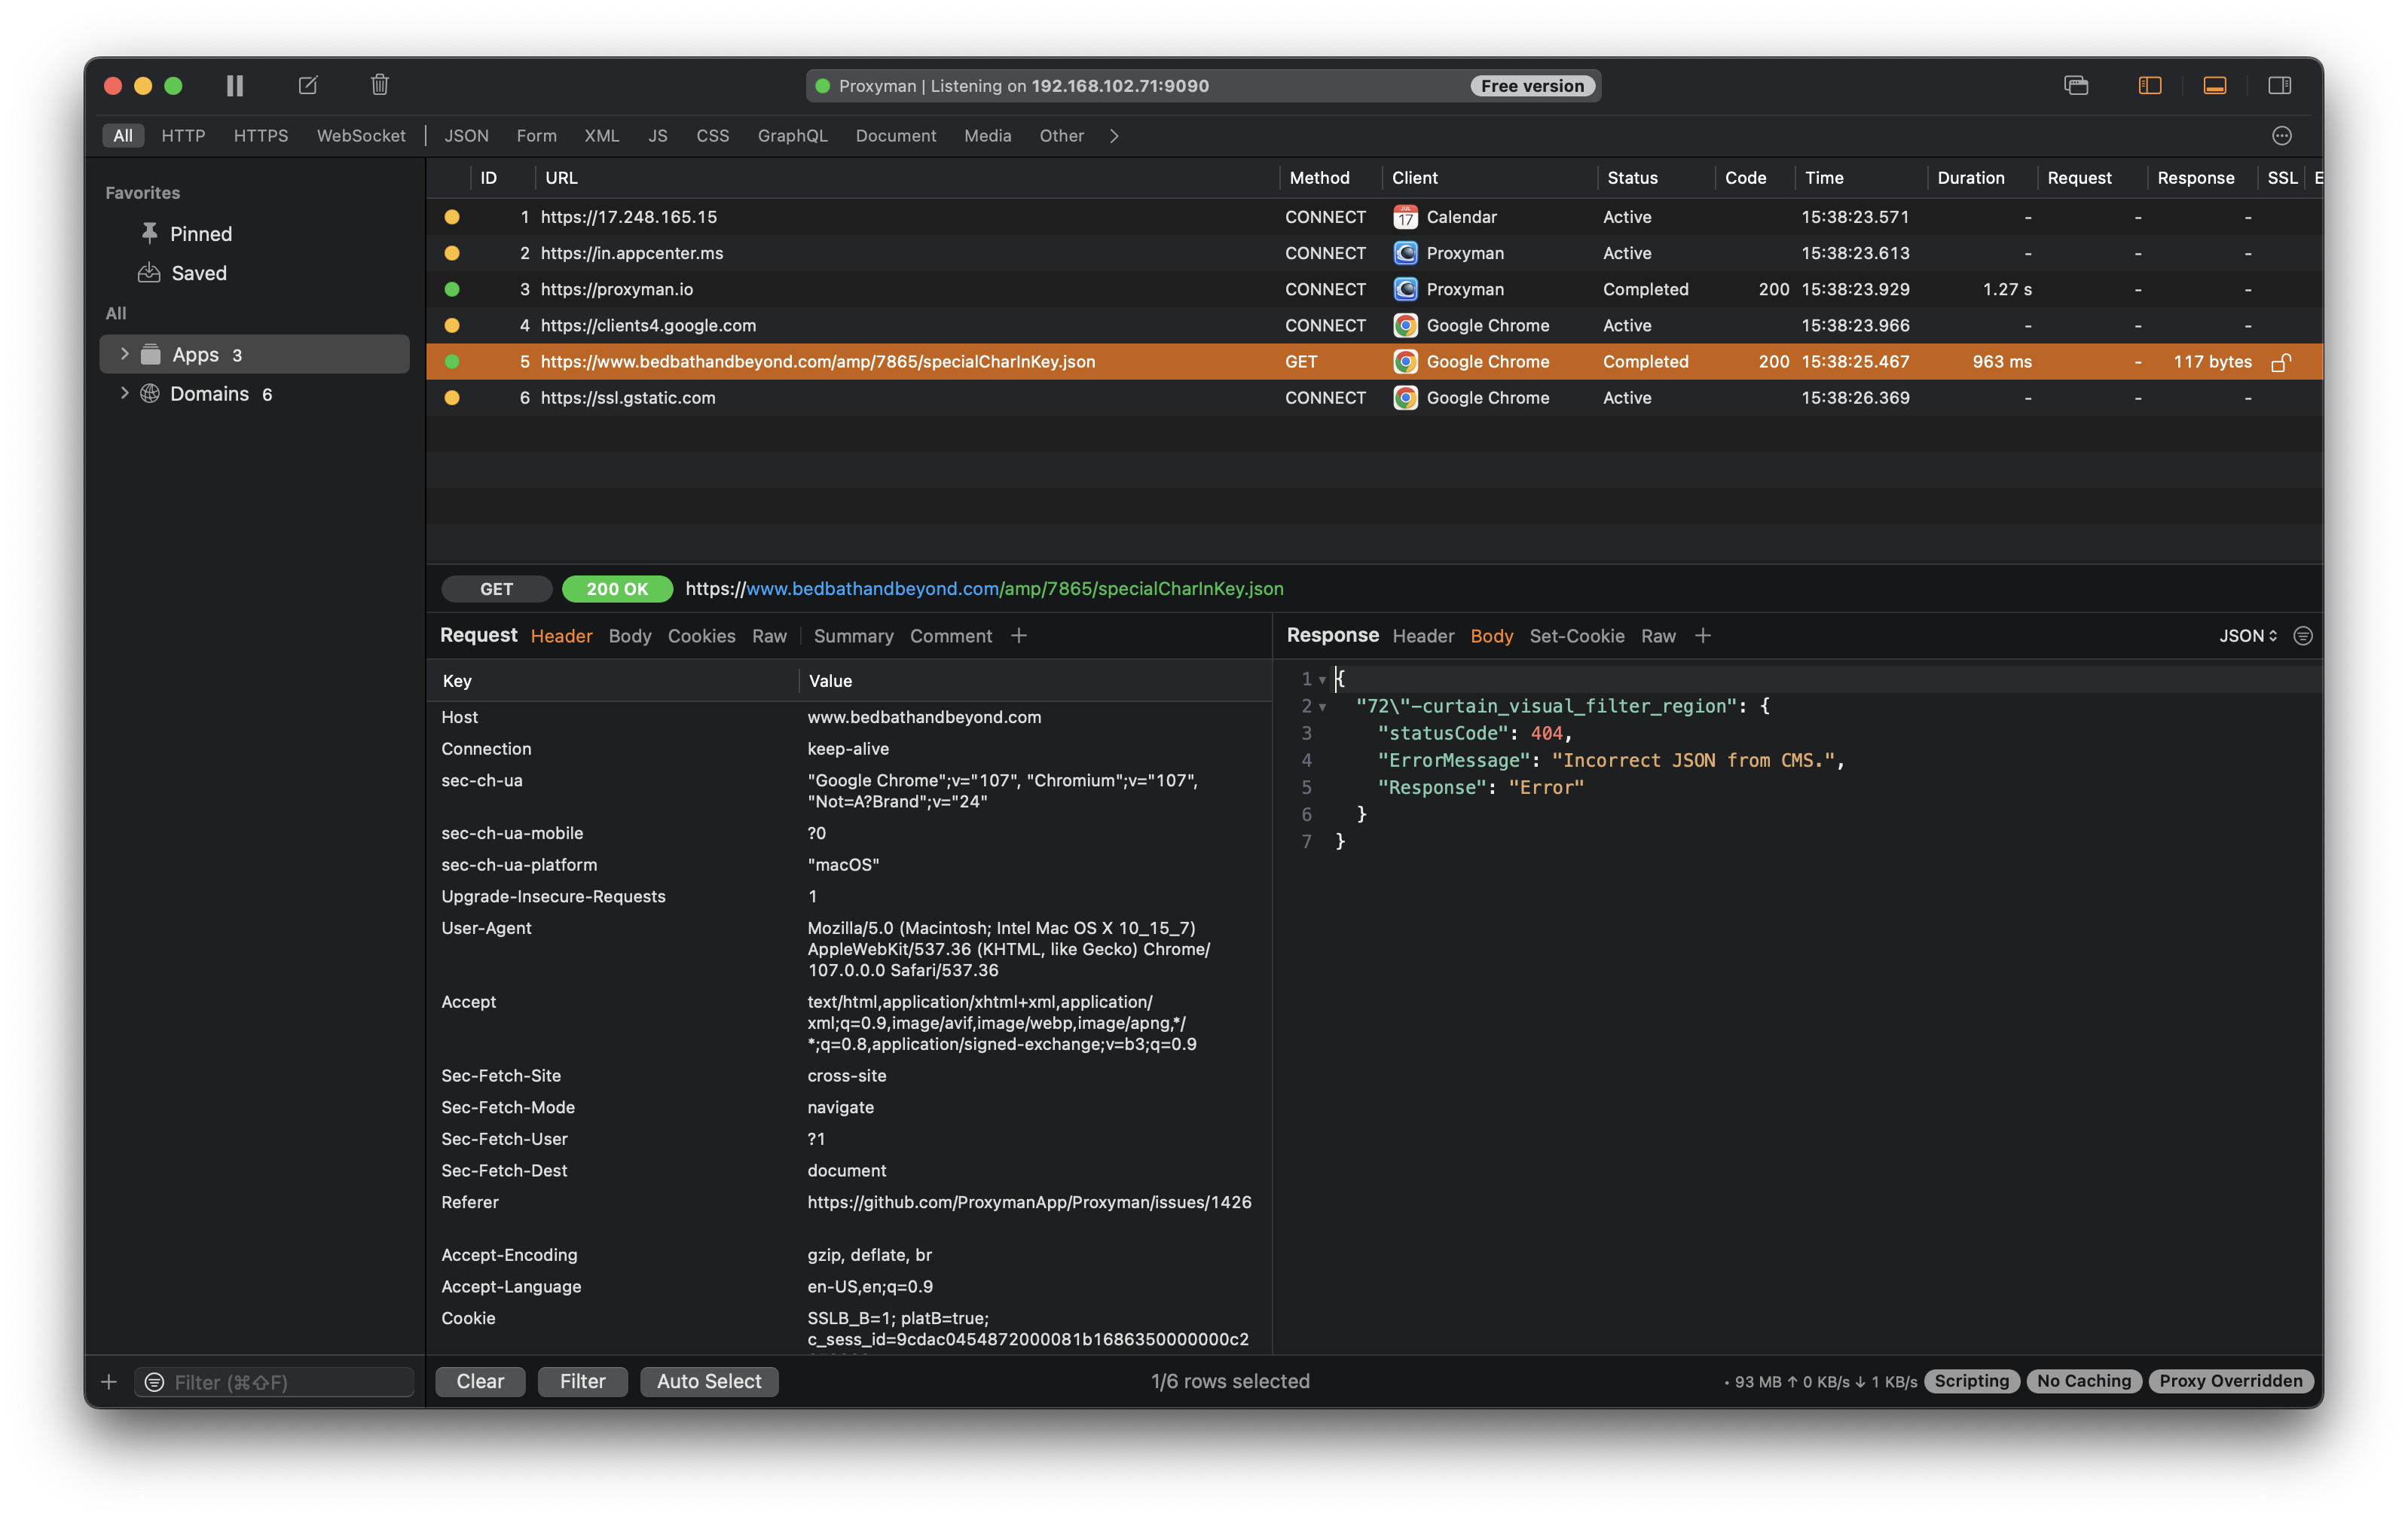Add a new Response tab with the plus icon

pyautogui.click(x=1703, y=636)
